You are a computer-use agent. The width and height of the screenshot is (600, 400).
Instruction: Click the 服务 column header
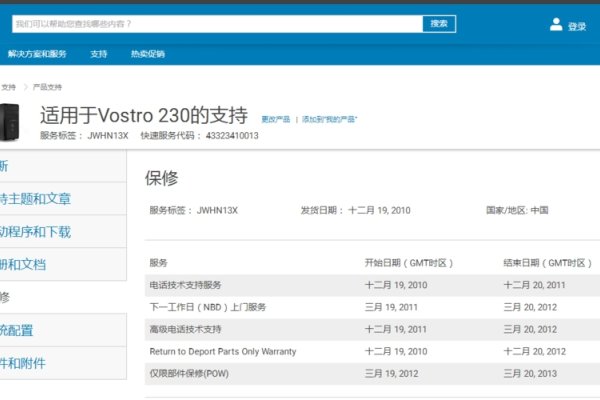click(x=158, y=263)
